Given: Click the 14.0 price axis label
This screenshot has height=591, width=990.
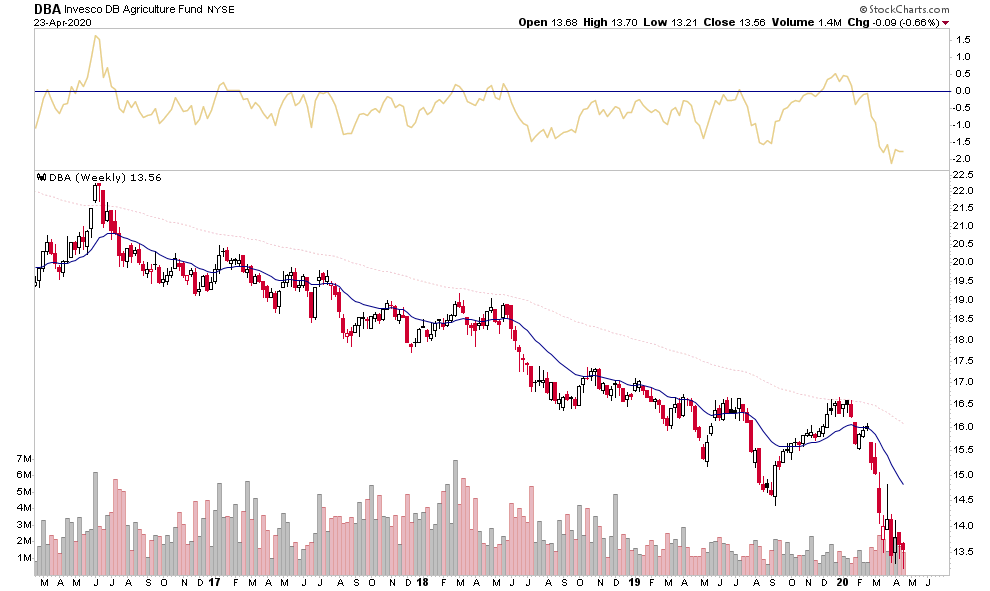Looking at the screenshot, I should [963, 525].
